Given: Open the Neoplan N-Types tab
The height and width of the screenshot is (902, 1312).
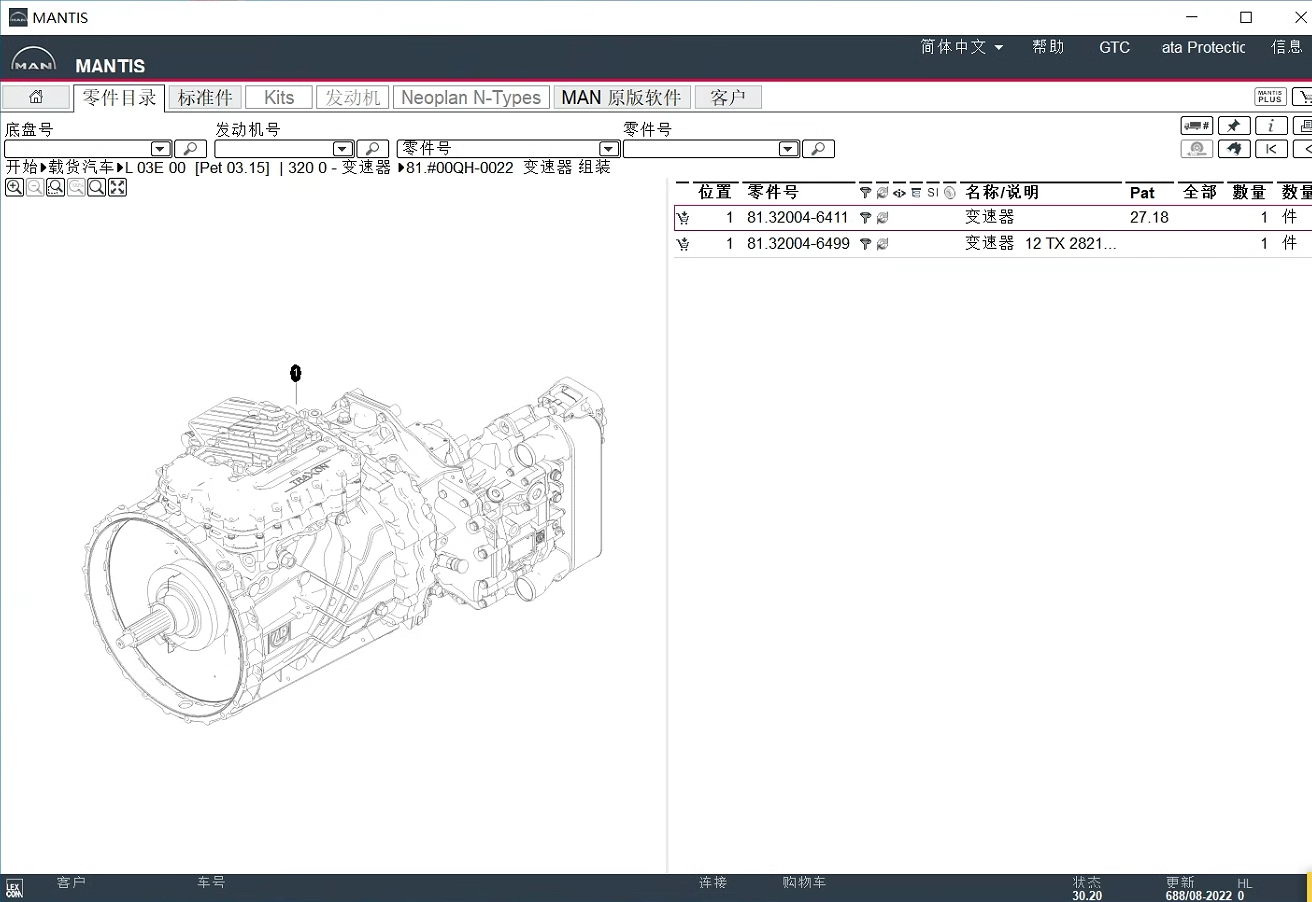Looking at the screenshot, I should pyautogui.click(x=471, y=97).
